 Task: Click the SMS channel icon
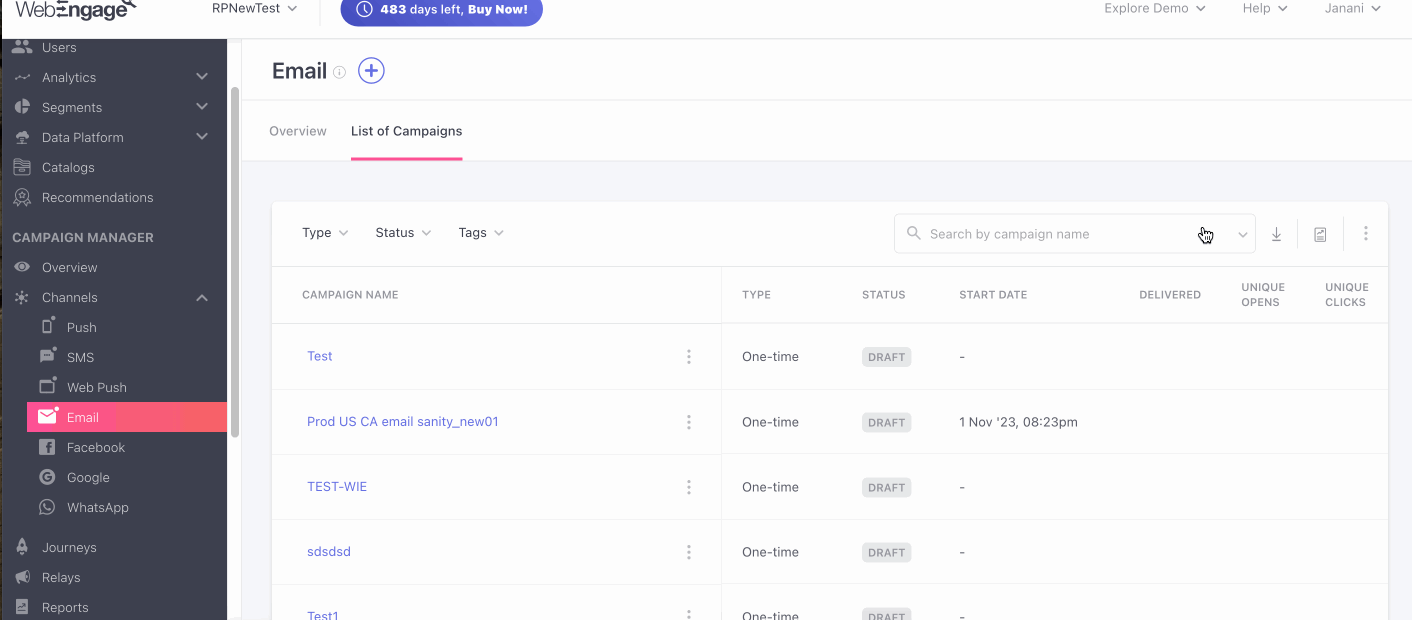pyautogui.click(x=47, y=356)
